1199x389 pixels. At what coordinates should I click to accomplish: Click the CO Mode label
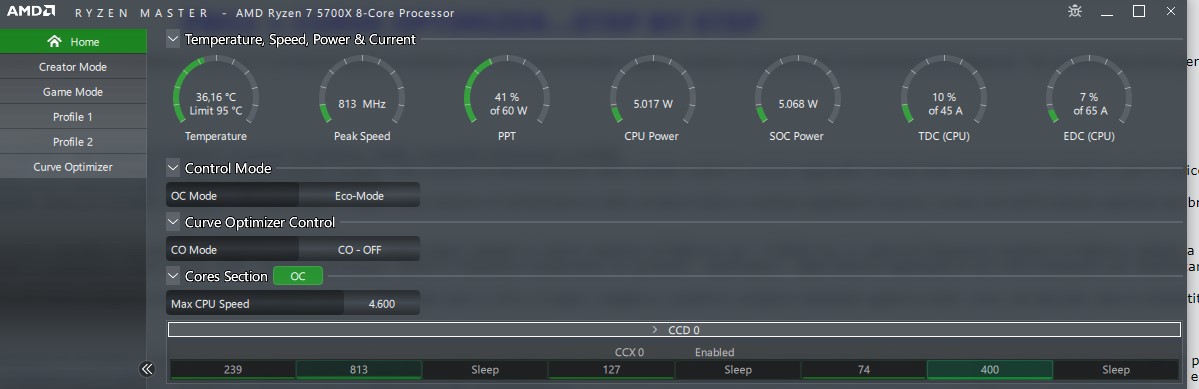[194, 250]
